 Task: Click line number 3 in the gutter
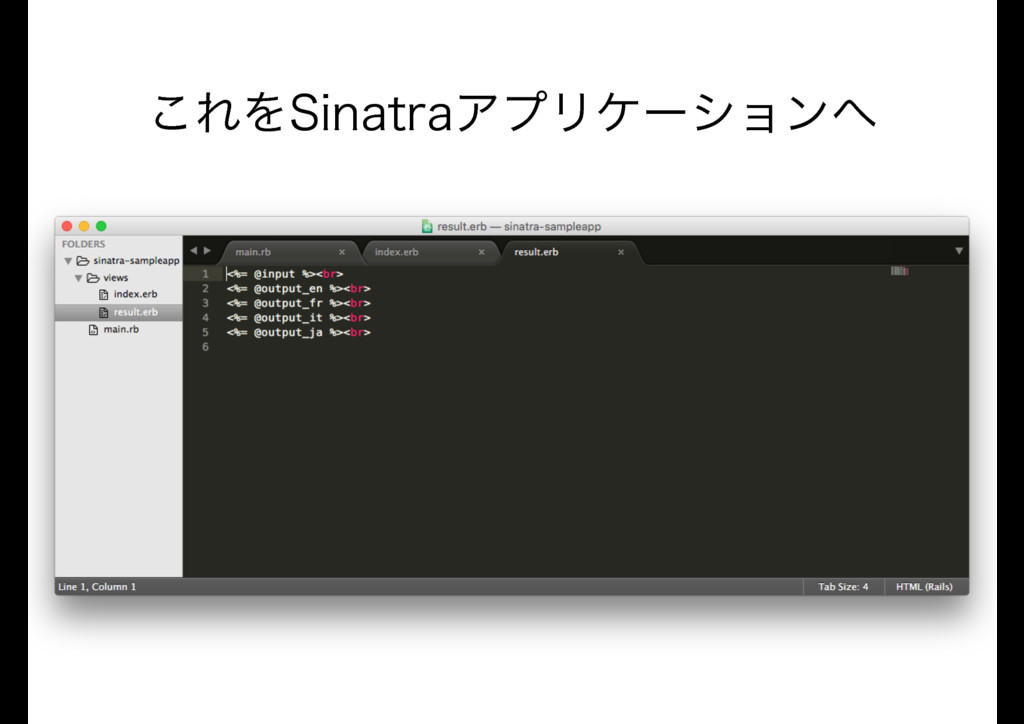[205, 304]
